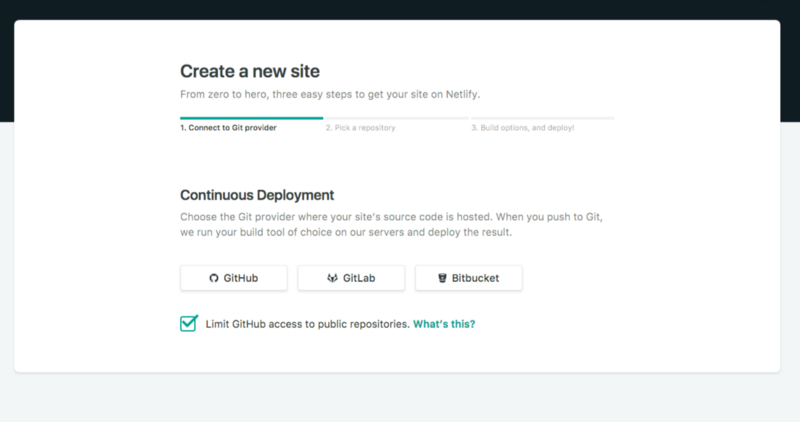The width and height of the screenshot is (800, 422).
Task: Click the grey progress bar above step 3
Action: [x=543, y=118]
